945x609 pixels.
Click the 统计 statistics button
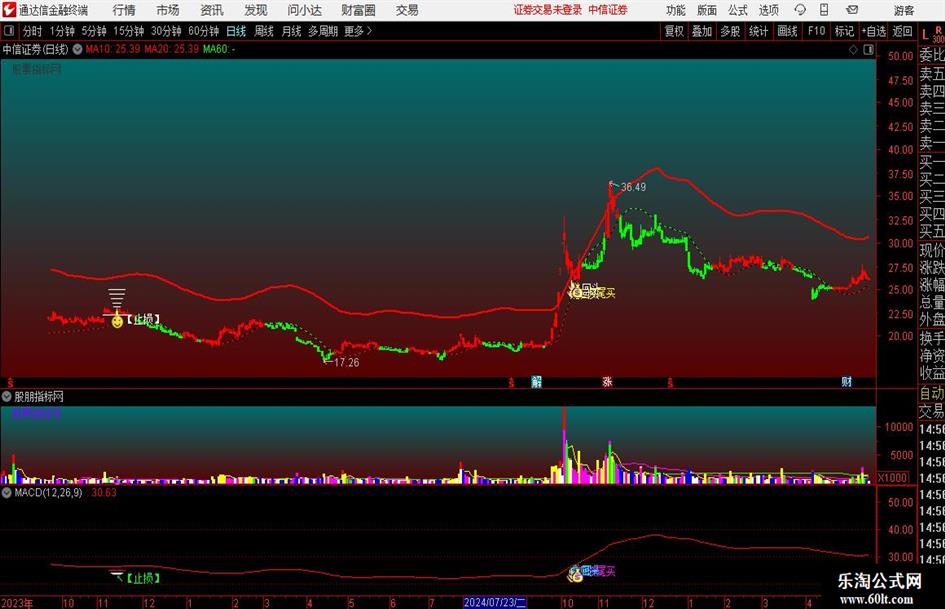click(x=758, y=31)
